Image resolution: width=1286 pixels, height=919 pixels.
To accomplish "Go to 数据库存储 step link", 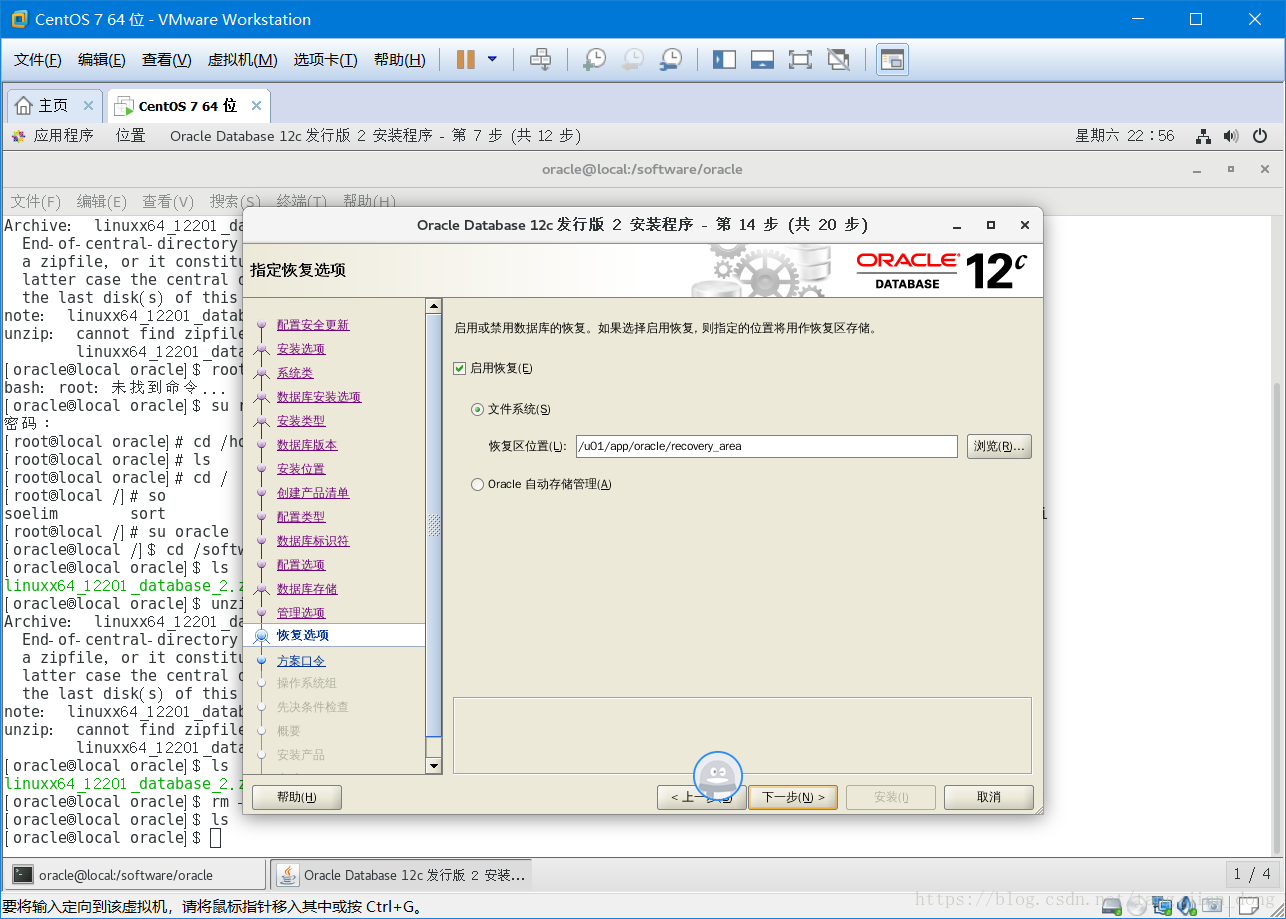I will pyautogui.click(x=307, y=589).
